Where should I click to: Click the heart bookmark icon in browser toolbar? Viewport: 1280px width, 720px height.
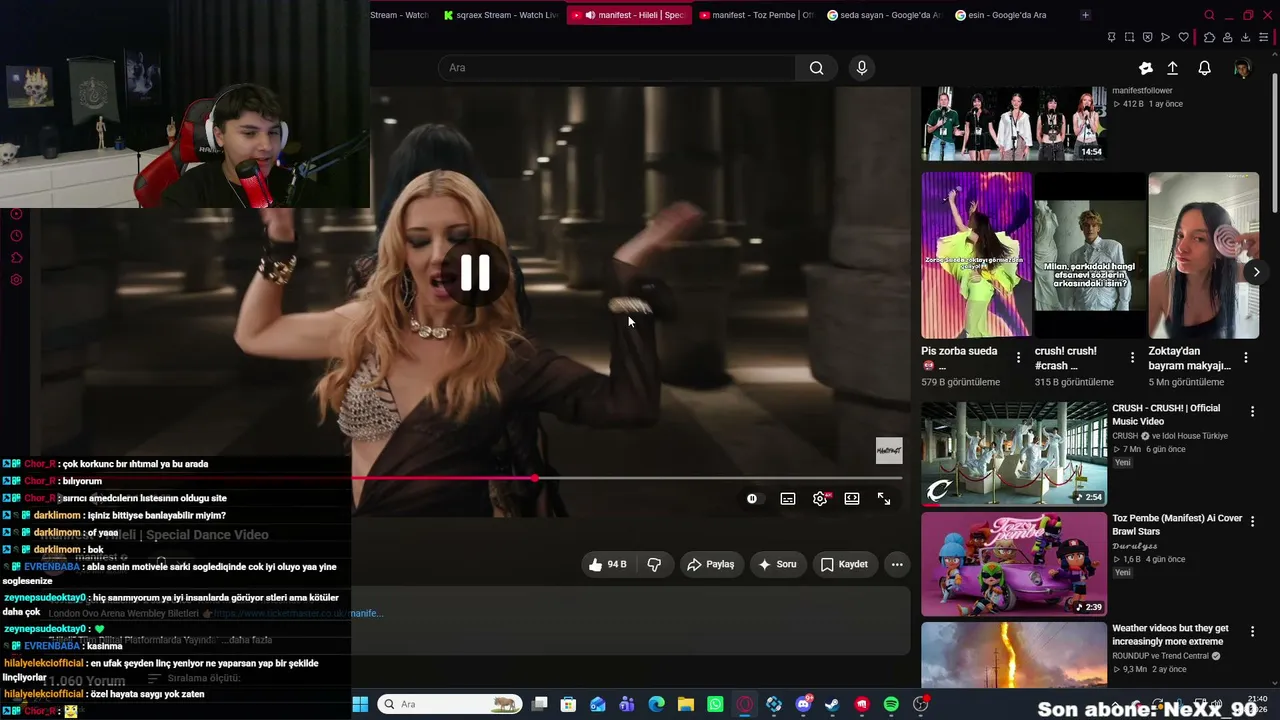pos(1184,37)
